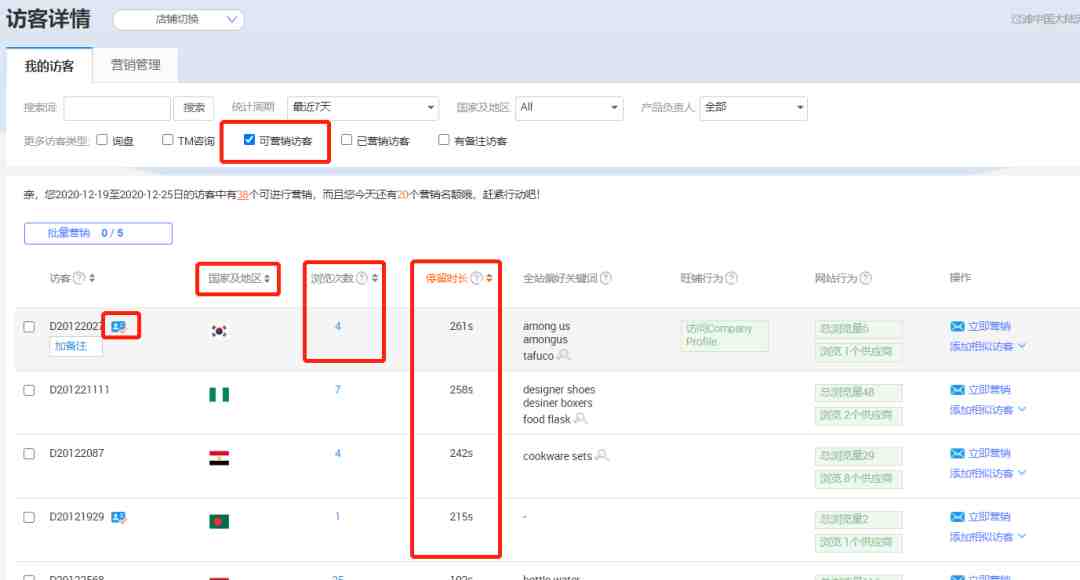Screen dimensions: 1080x580
Task: Open browse count 7 link
Action: tap(338, 390)
